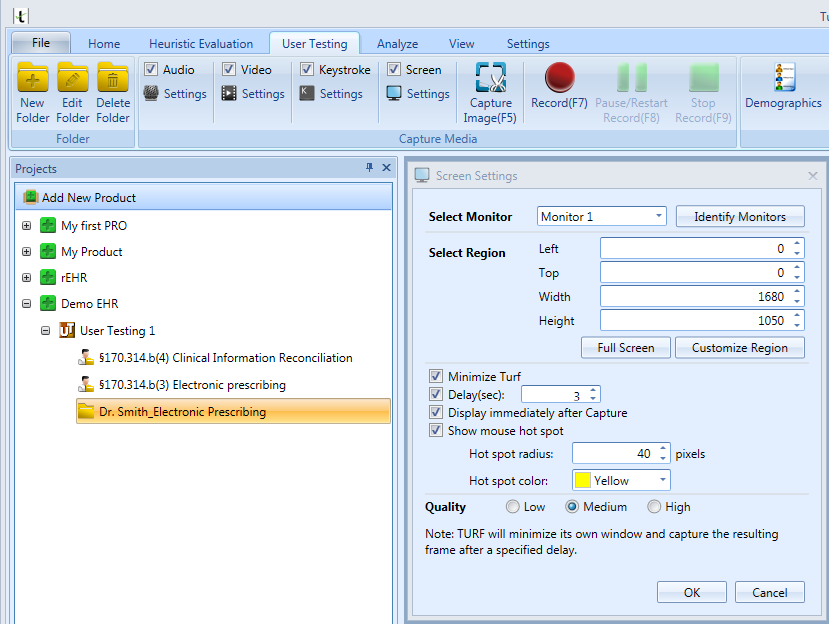Switch to the Heuristic Evaluation tab
Screen dimensions: 829x624
201,44
